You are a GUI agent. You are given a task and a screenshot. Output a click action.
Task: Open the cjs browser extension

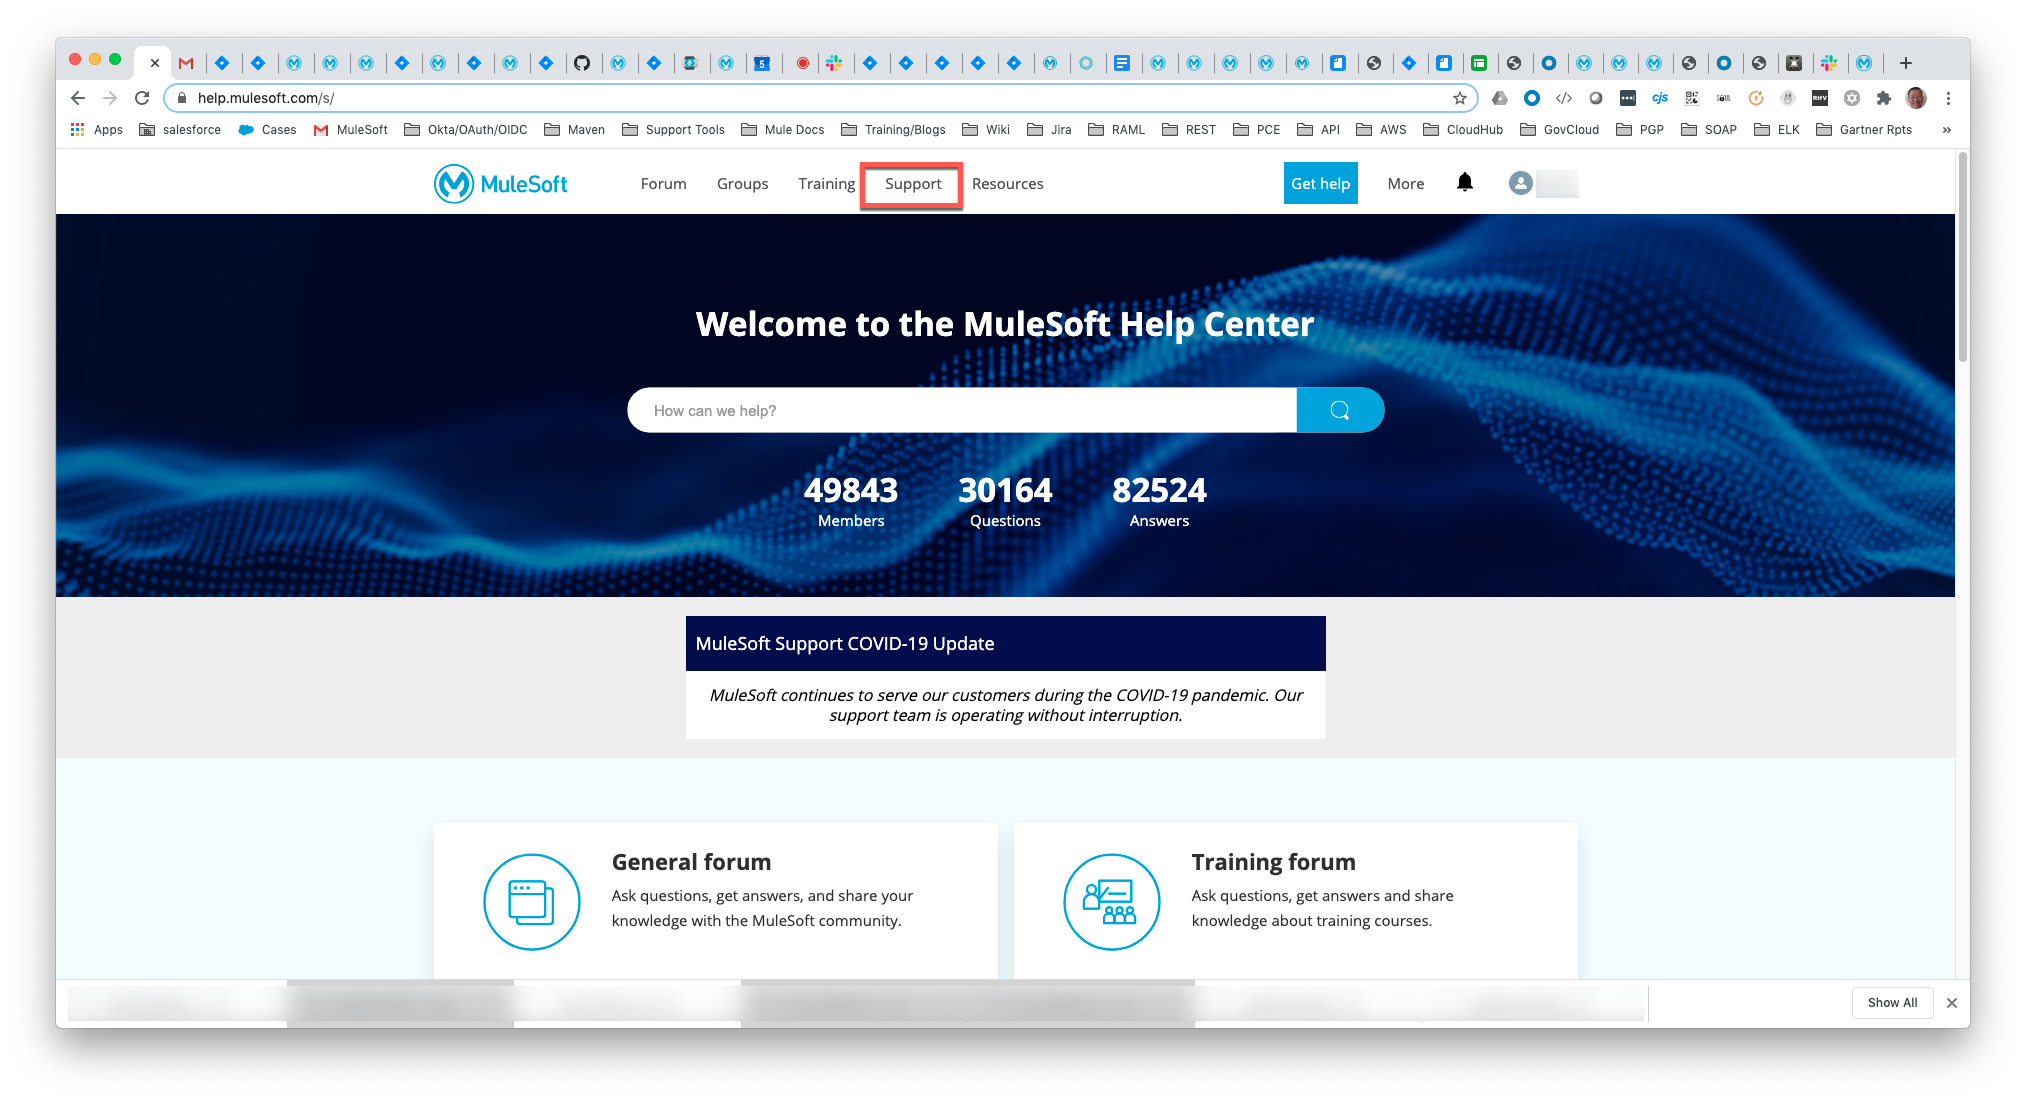click(x=1660, y=98)
